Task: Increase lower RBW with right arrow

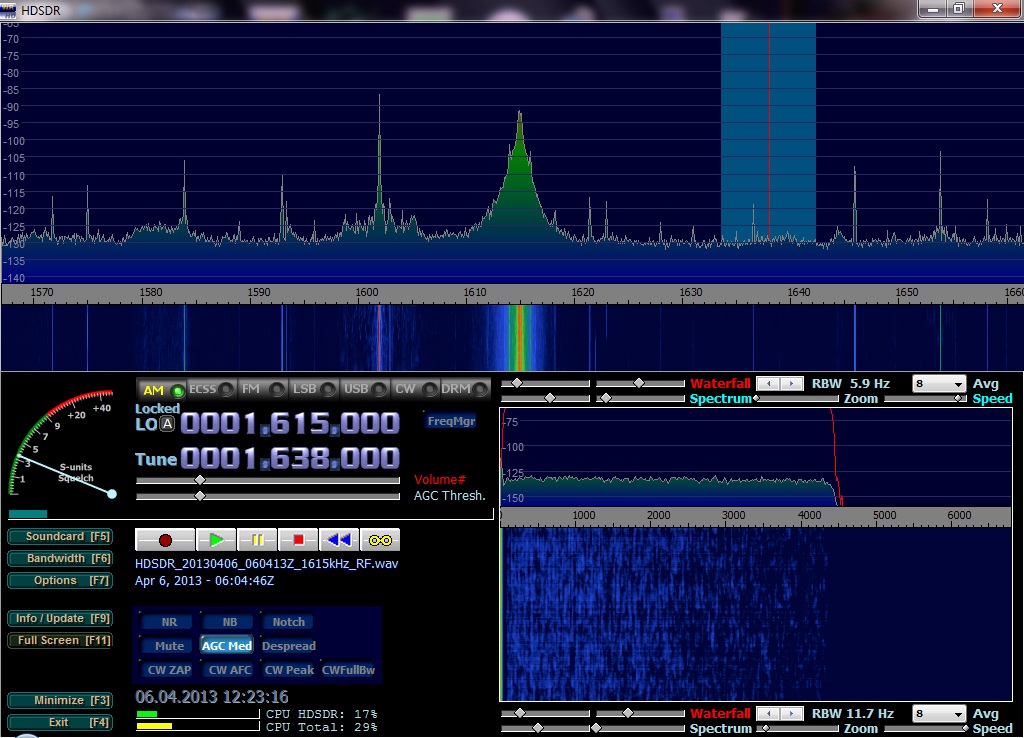Action: click(x=792, y=713)
